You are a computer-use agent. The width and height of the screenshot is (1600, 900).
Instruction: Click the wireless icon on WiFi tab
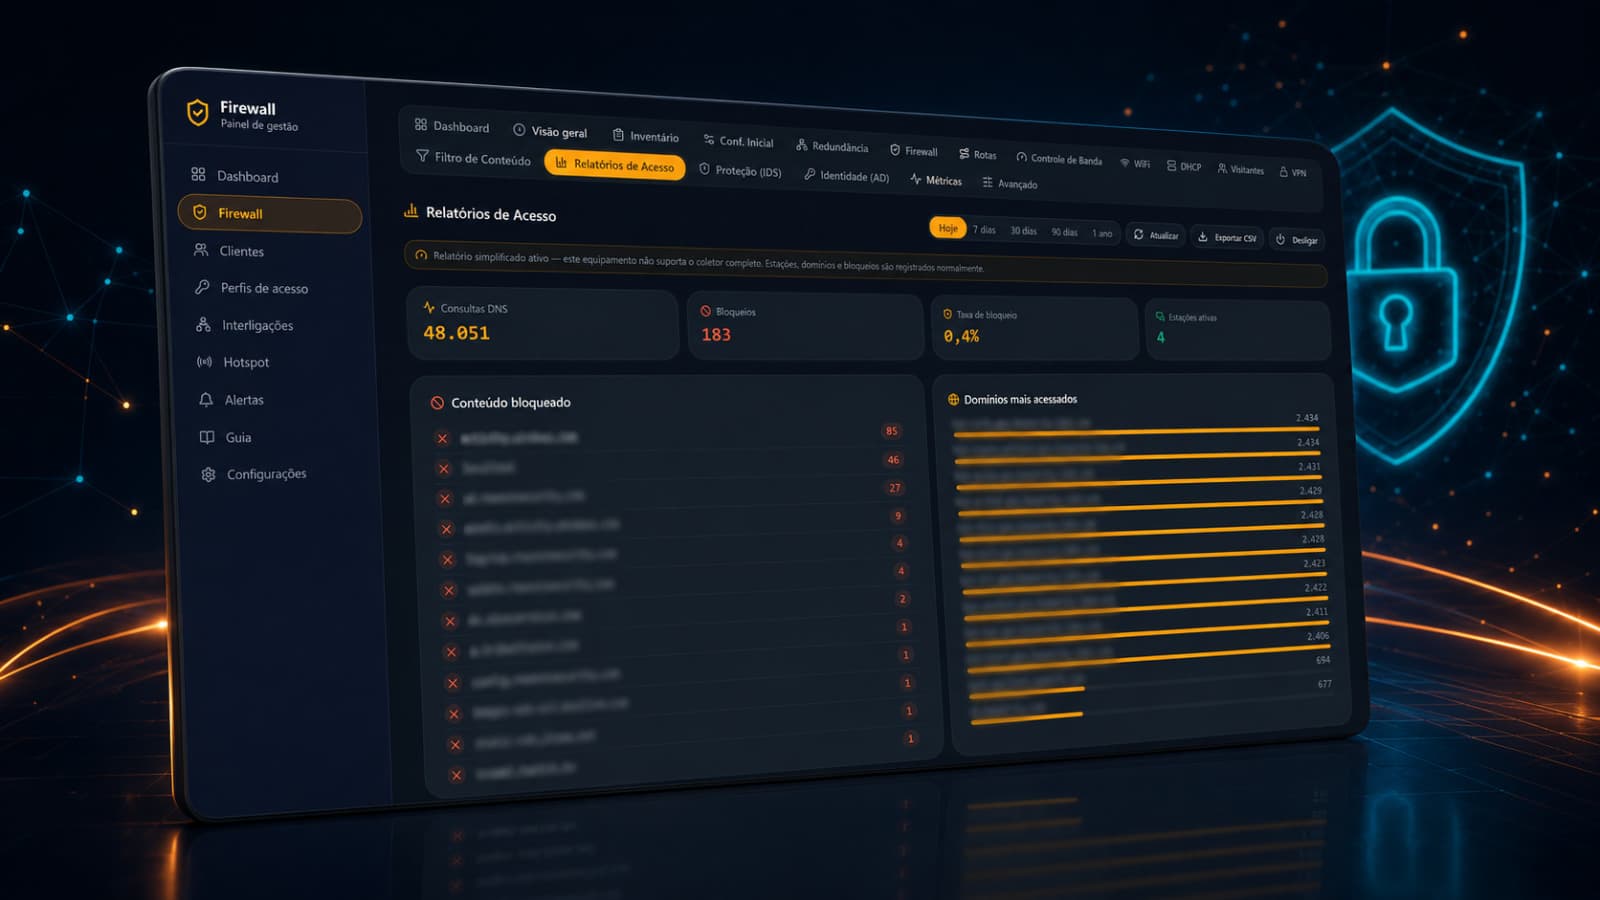pyautogui.click(x=1125, y=162)
